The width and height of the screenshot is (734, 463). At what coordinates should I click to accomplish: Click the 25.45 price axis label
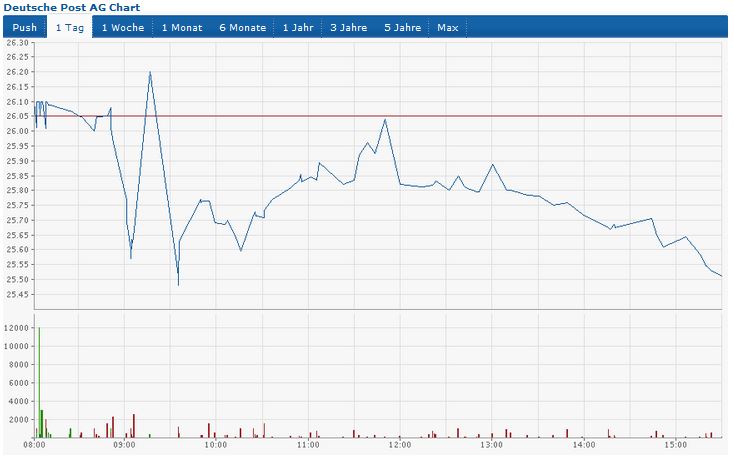pyautogui.click(x=17, y=294)
